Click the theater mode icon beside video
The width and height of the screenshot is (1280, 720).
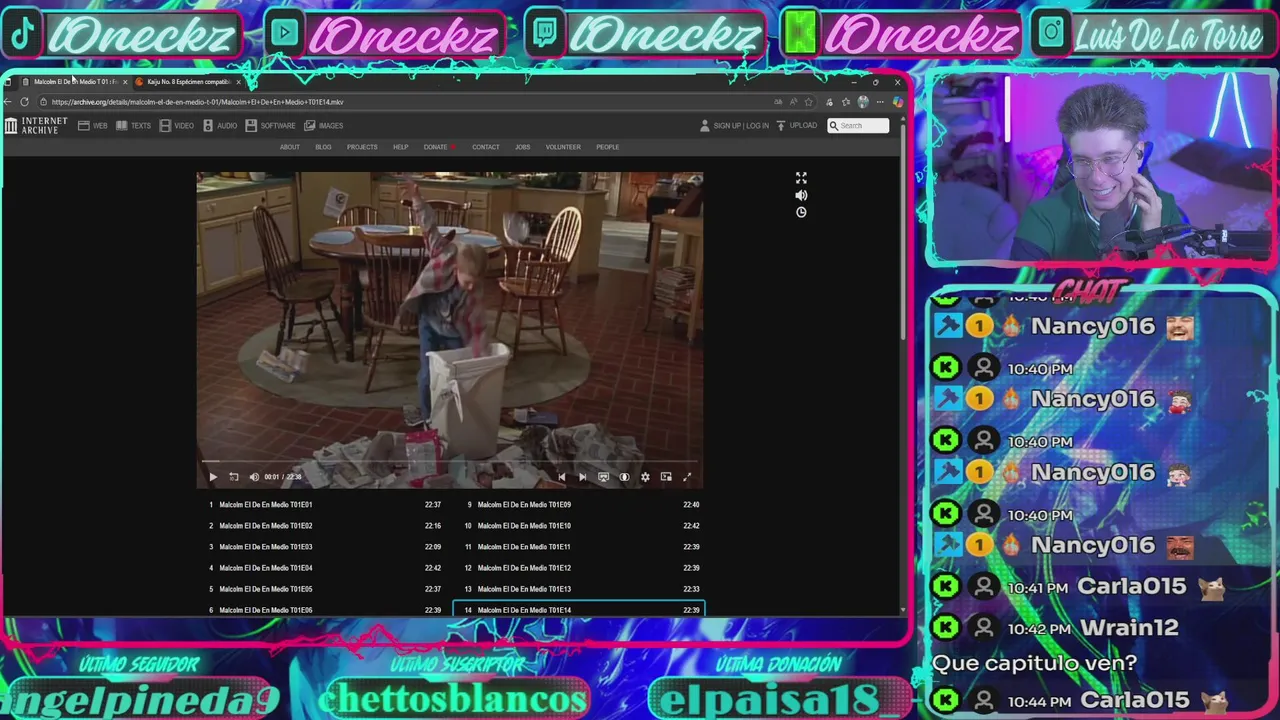point(801,178)
